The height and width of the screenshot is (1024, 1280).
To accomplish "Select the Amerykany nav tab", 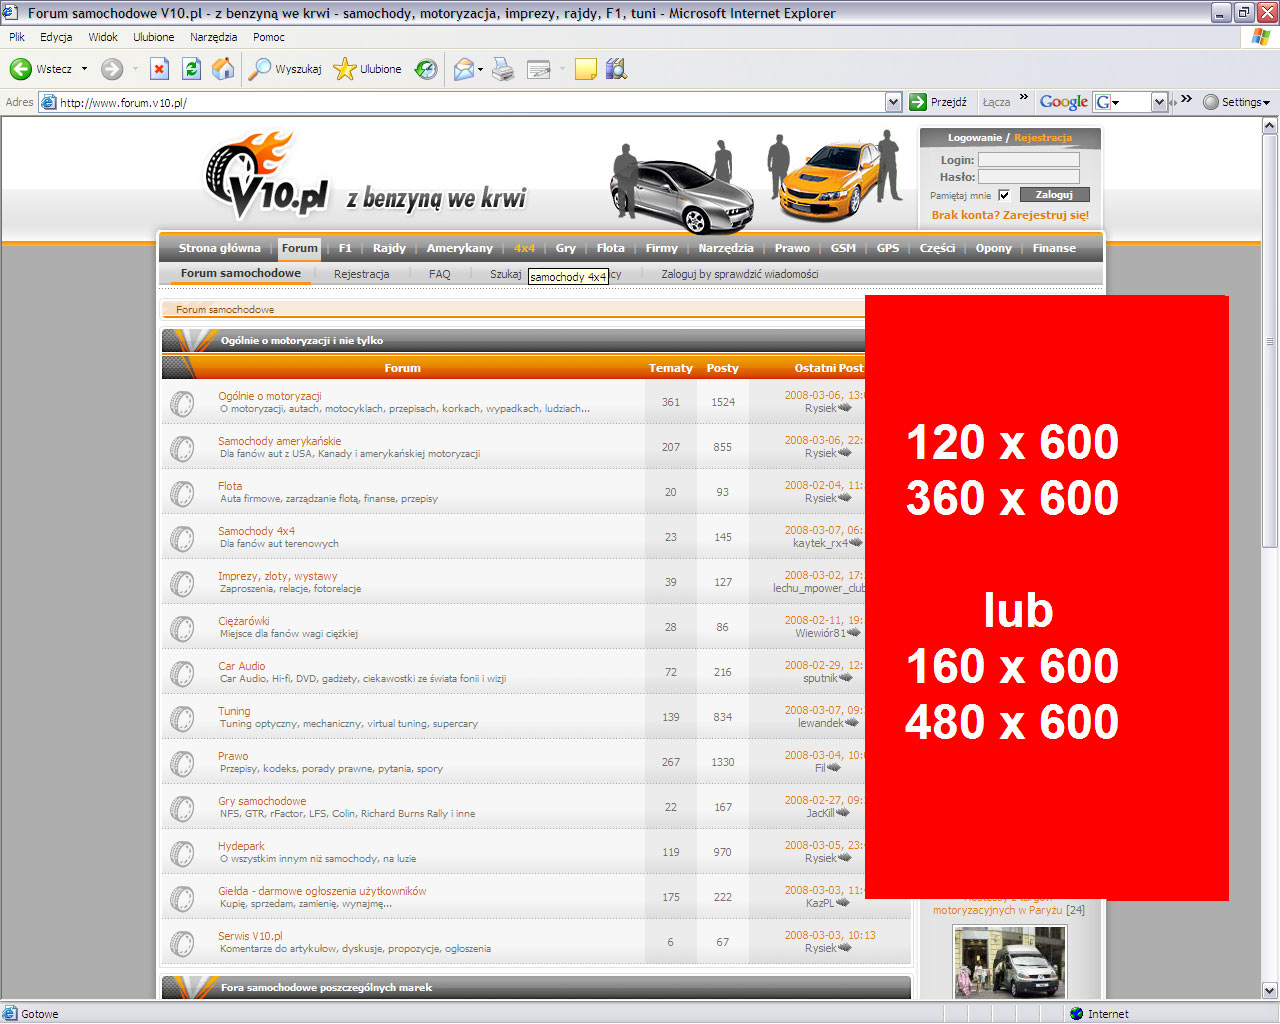I will pyautogui.click(x=459, y=248).
